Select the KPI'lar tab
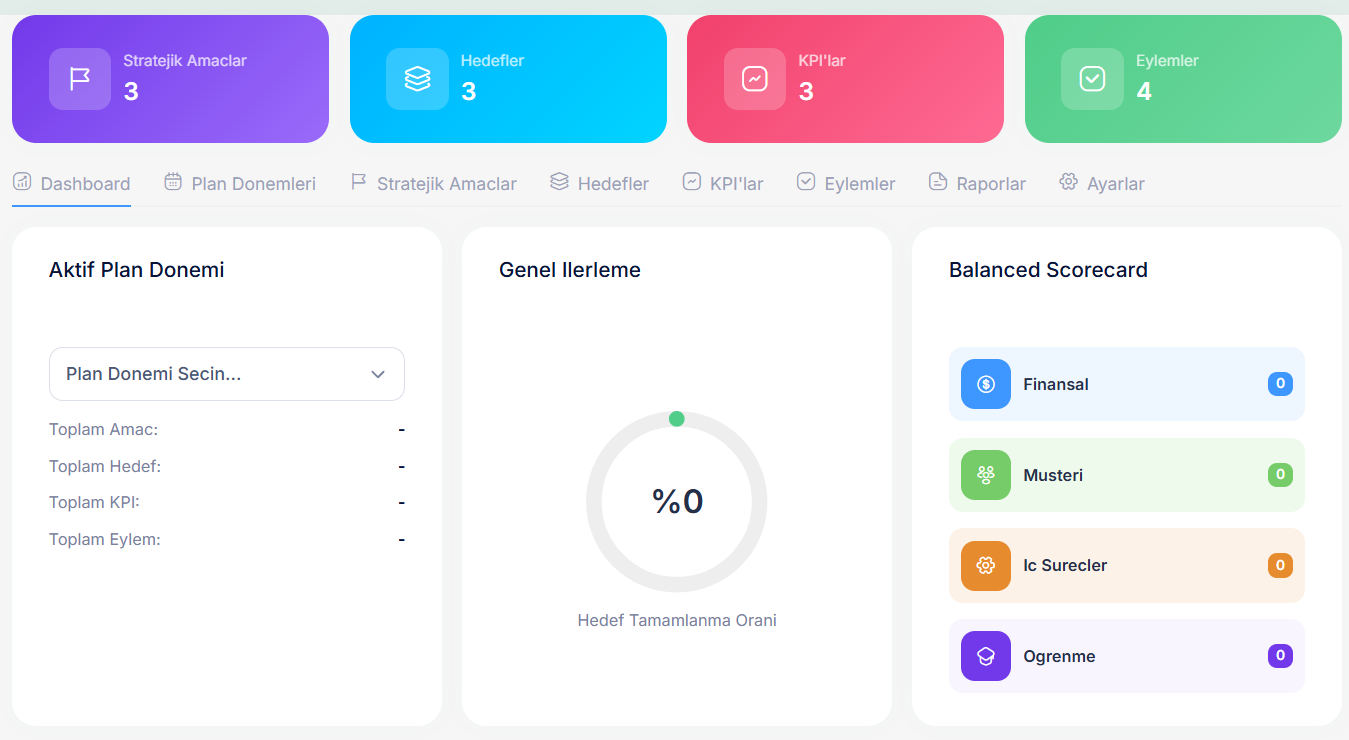The image size is (1349, 740). [723, 184]
